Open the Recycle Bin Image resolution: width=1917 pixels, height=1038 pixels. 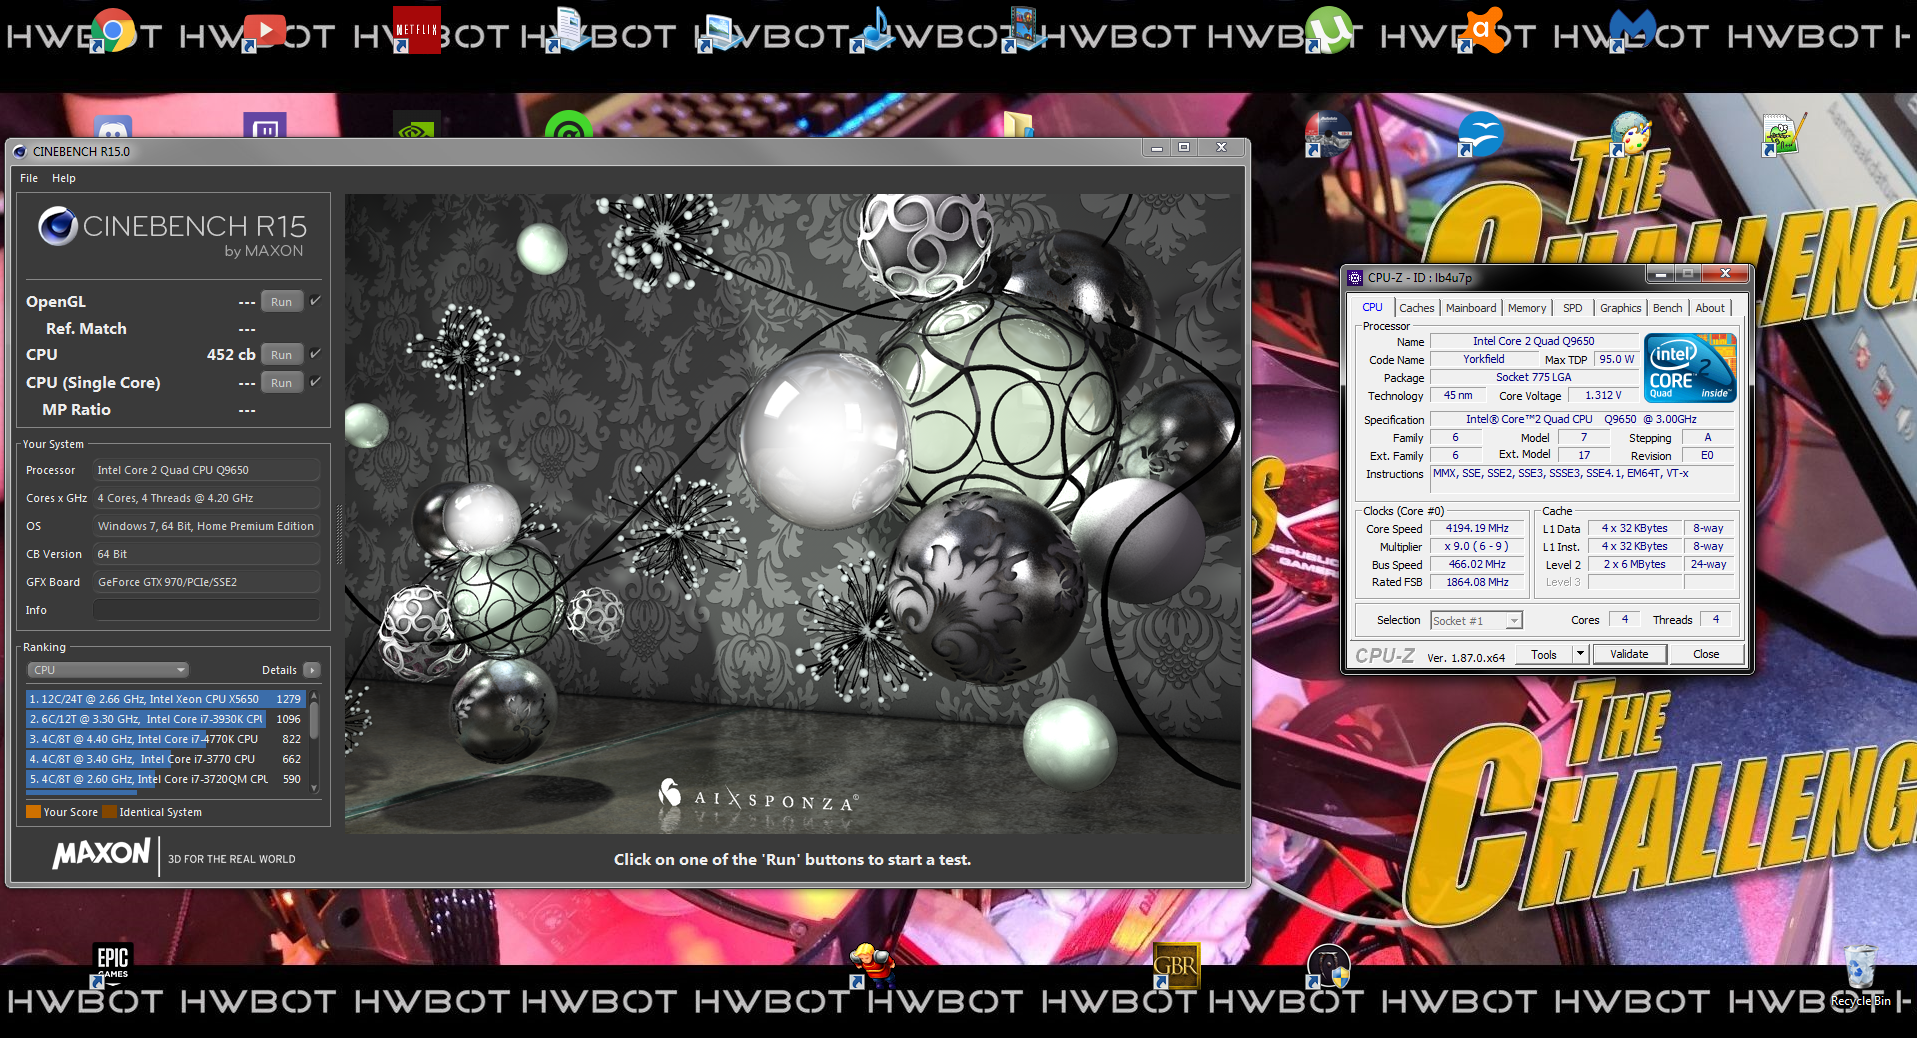click(1860, 974)
